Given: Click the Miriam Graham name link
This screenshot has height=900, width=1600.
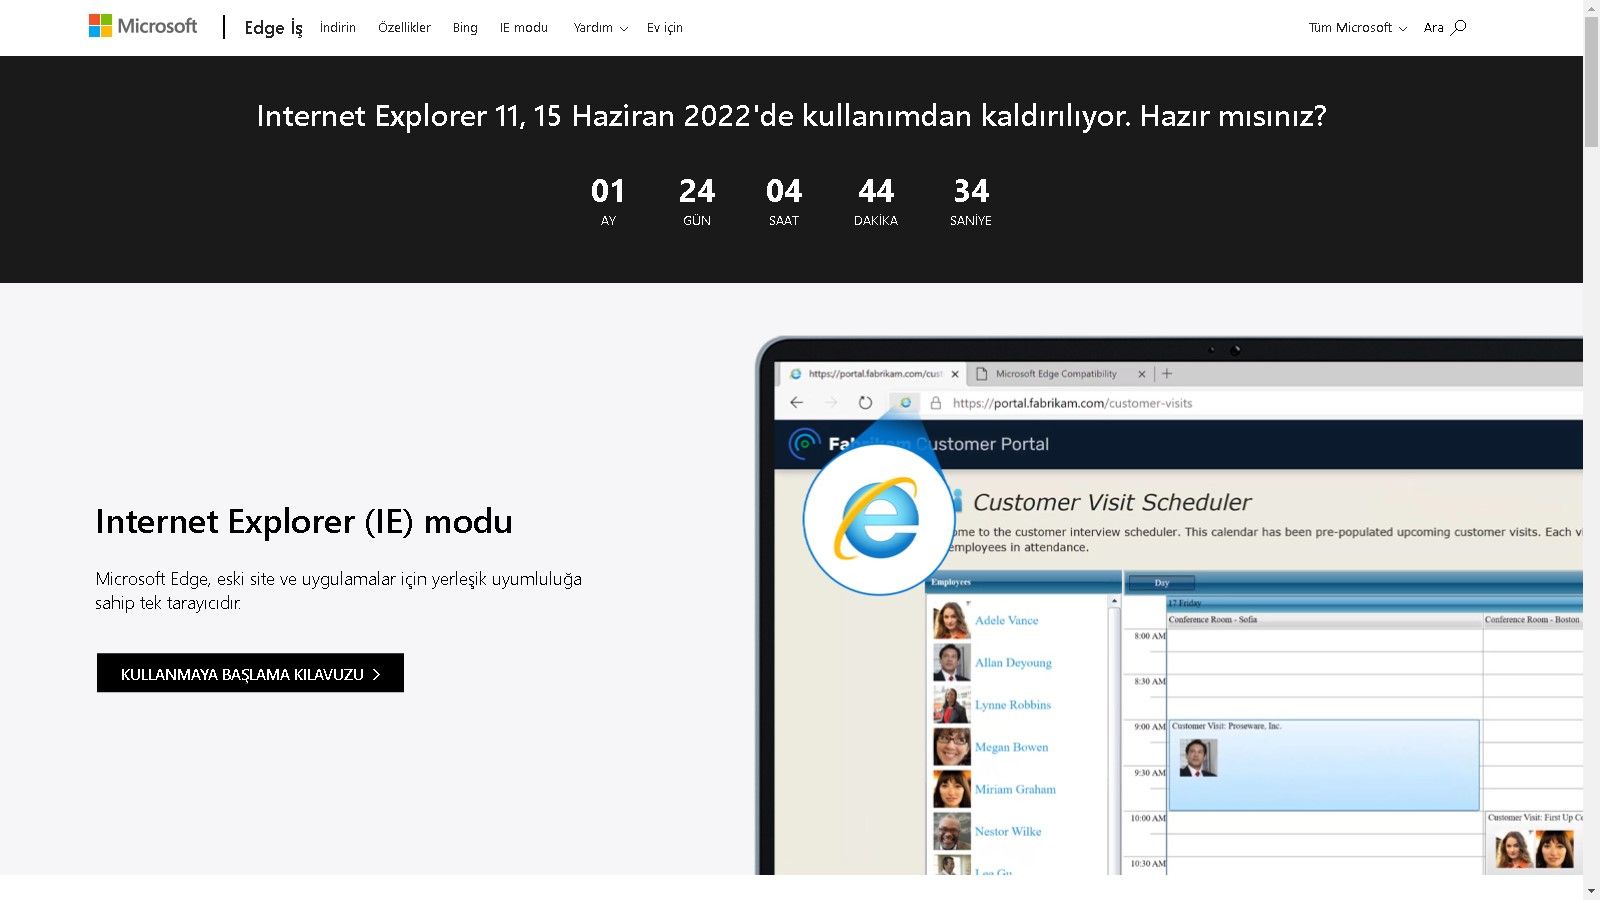Looking at the screenshot, I should 1015,789.
